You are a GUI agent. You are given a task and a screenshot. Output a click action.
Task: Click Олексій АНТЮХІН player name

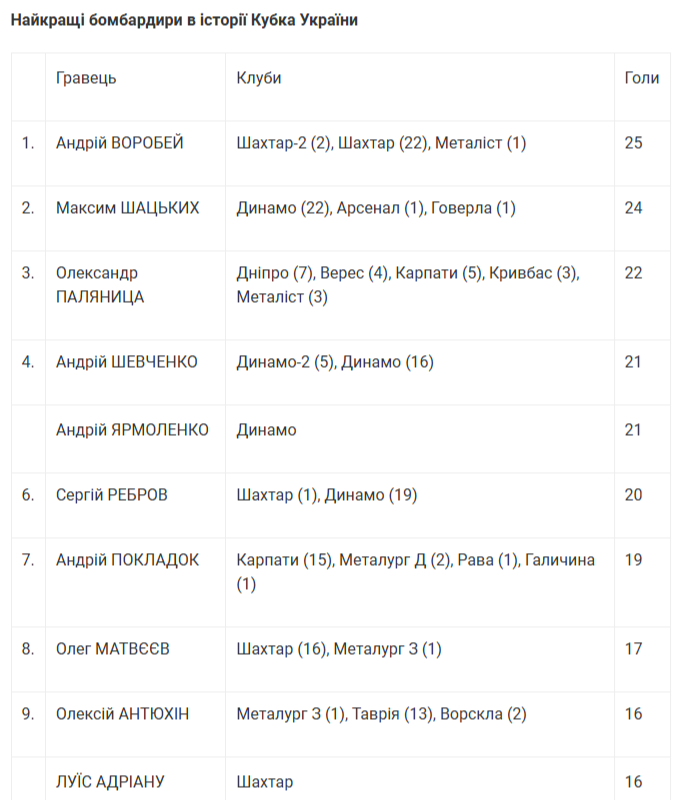(x=123, y=714)
